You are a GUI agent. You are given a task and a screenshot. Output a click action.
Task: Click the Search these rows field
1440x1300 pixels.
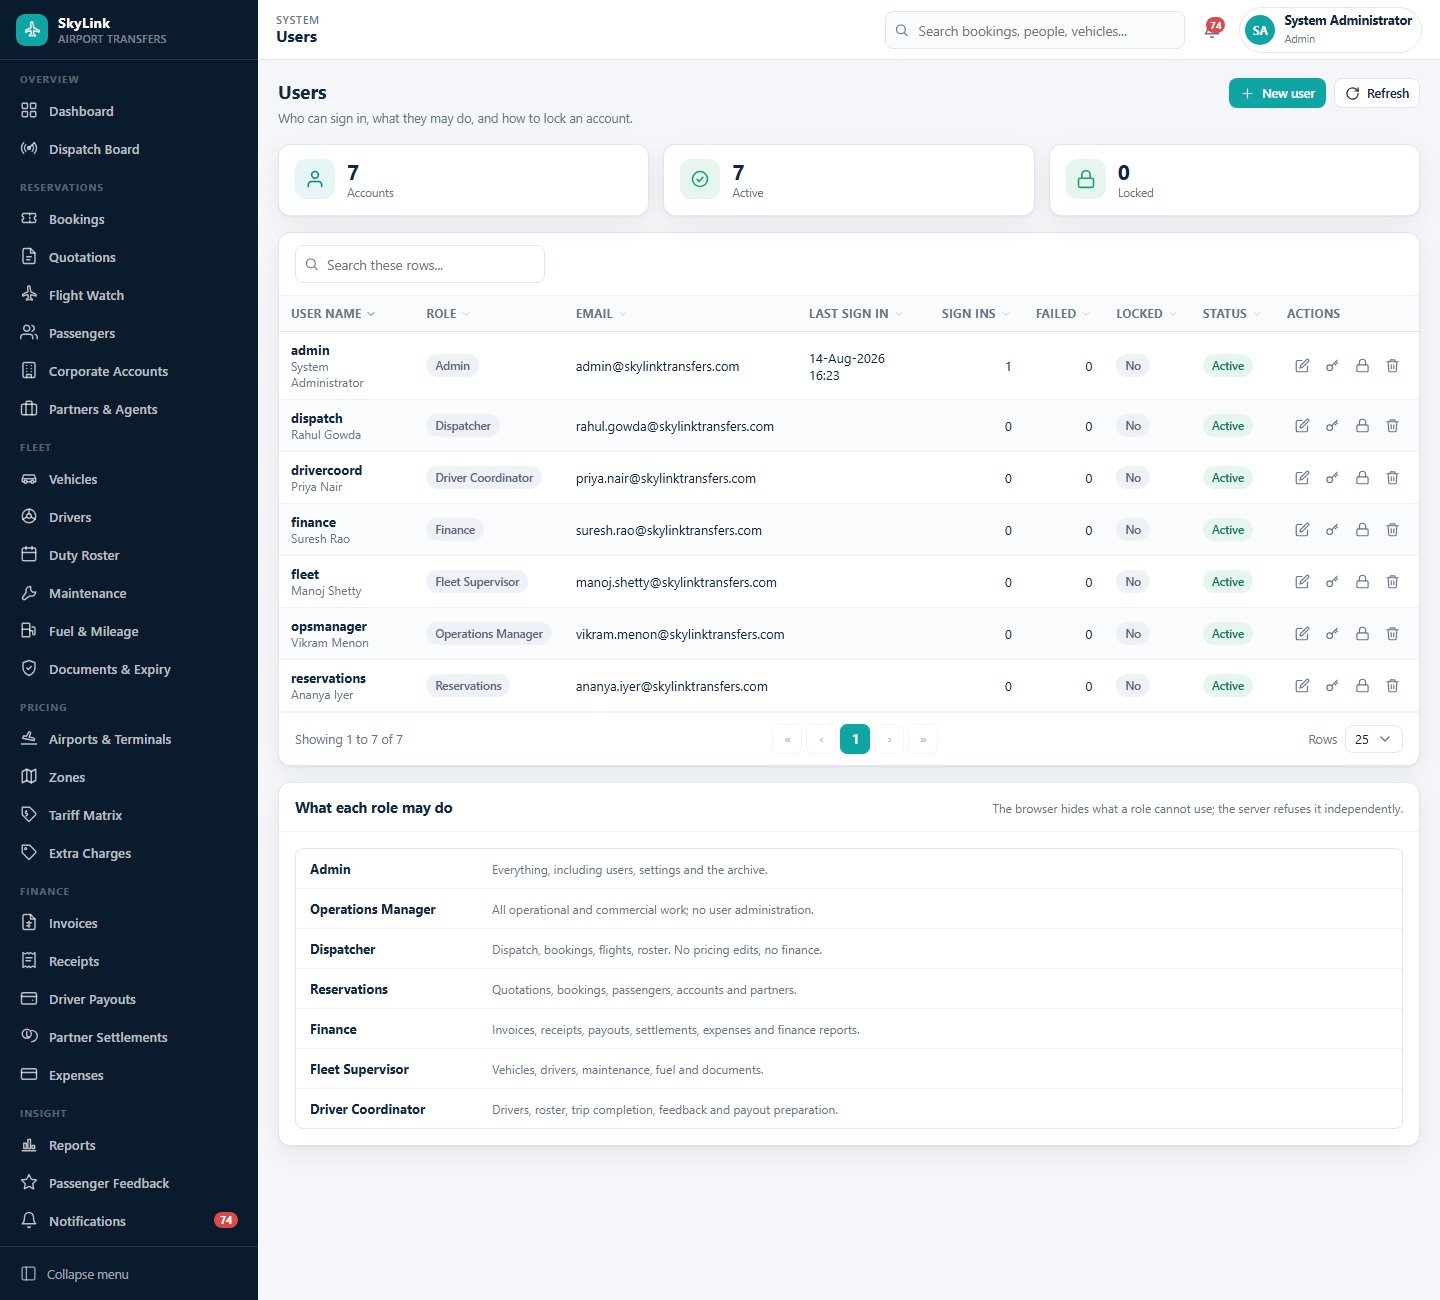420,265
